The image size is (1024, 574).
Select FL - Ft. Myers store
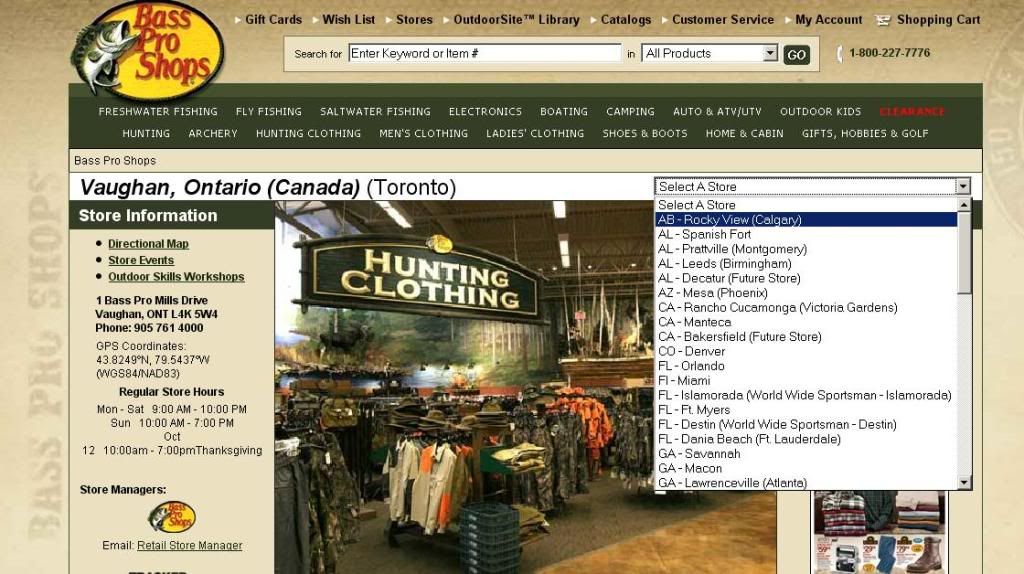(x=806, y=410)
